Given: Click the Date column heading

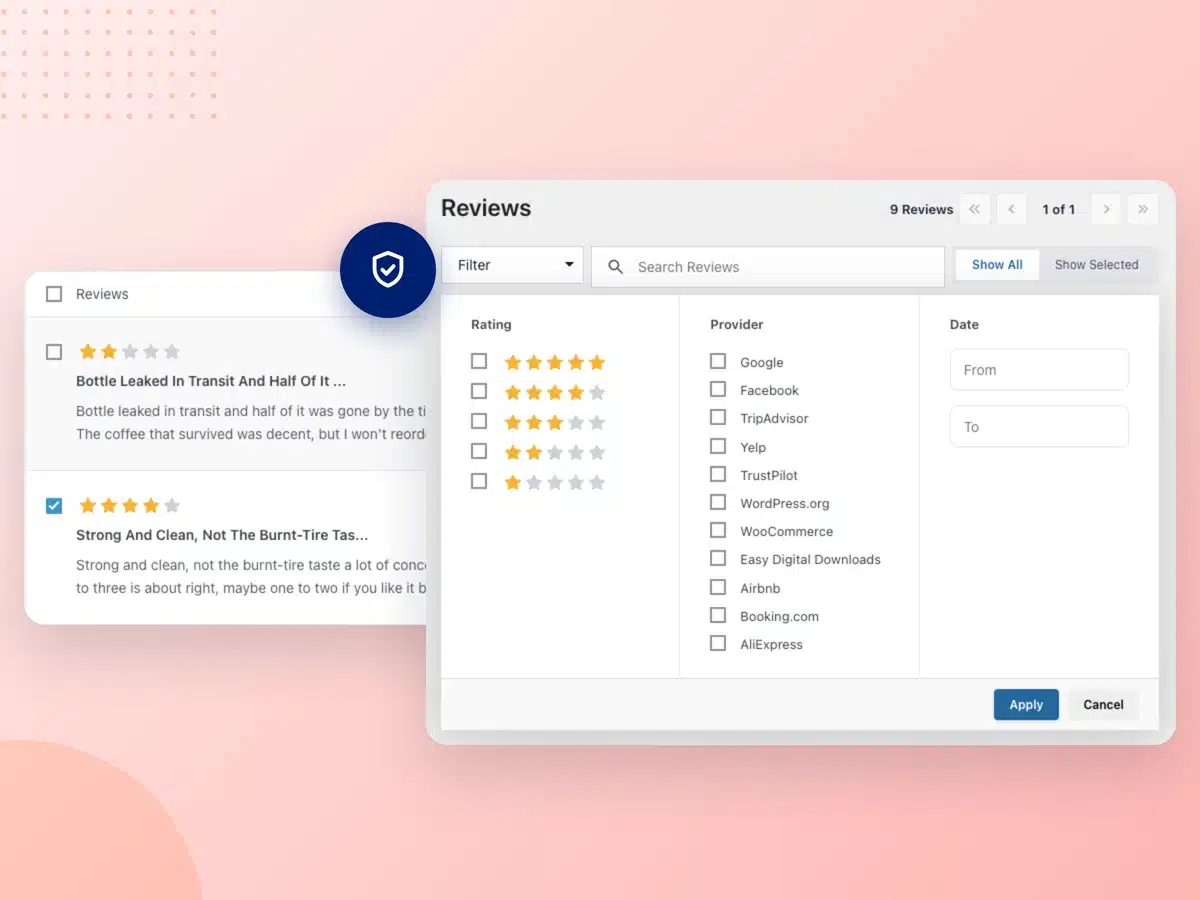Looking at the screenshot, I should (x=964, y=325).
